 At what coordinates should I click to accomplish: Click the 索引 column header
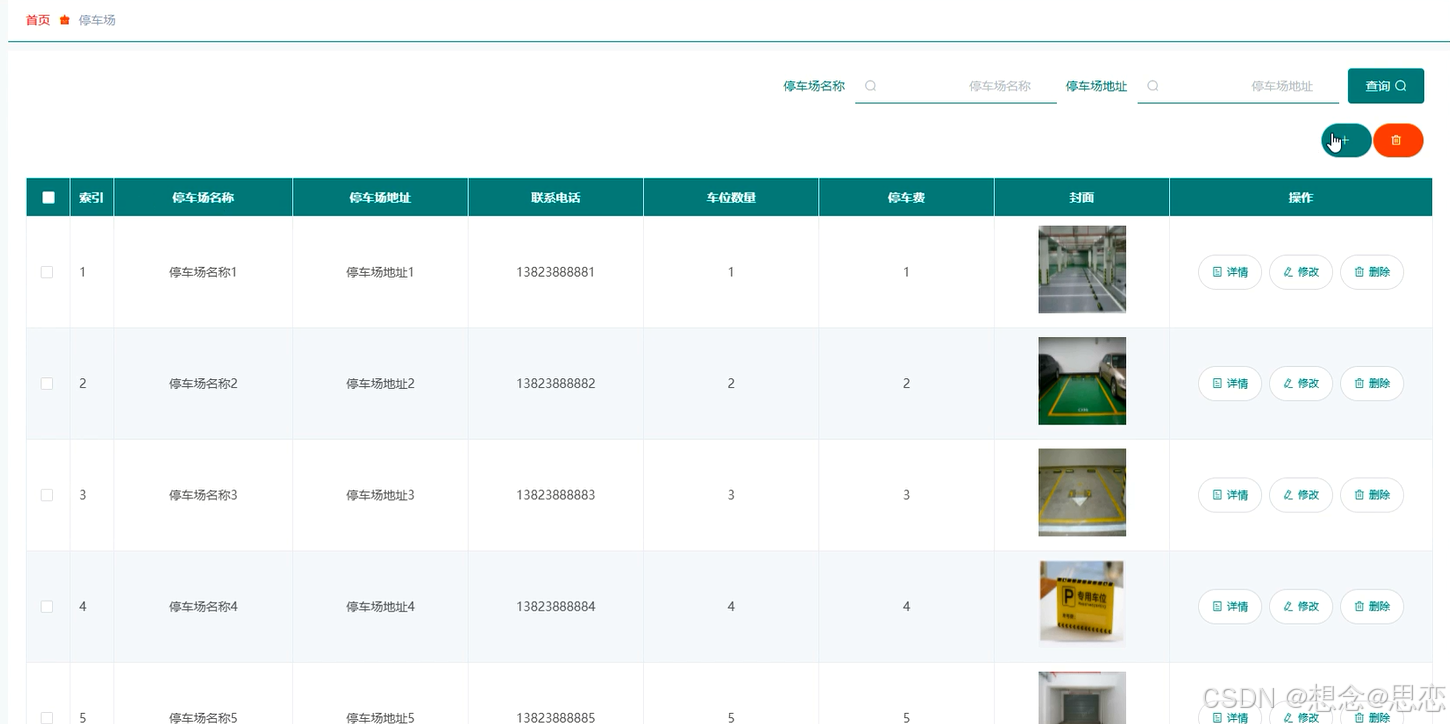point(92,198)
